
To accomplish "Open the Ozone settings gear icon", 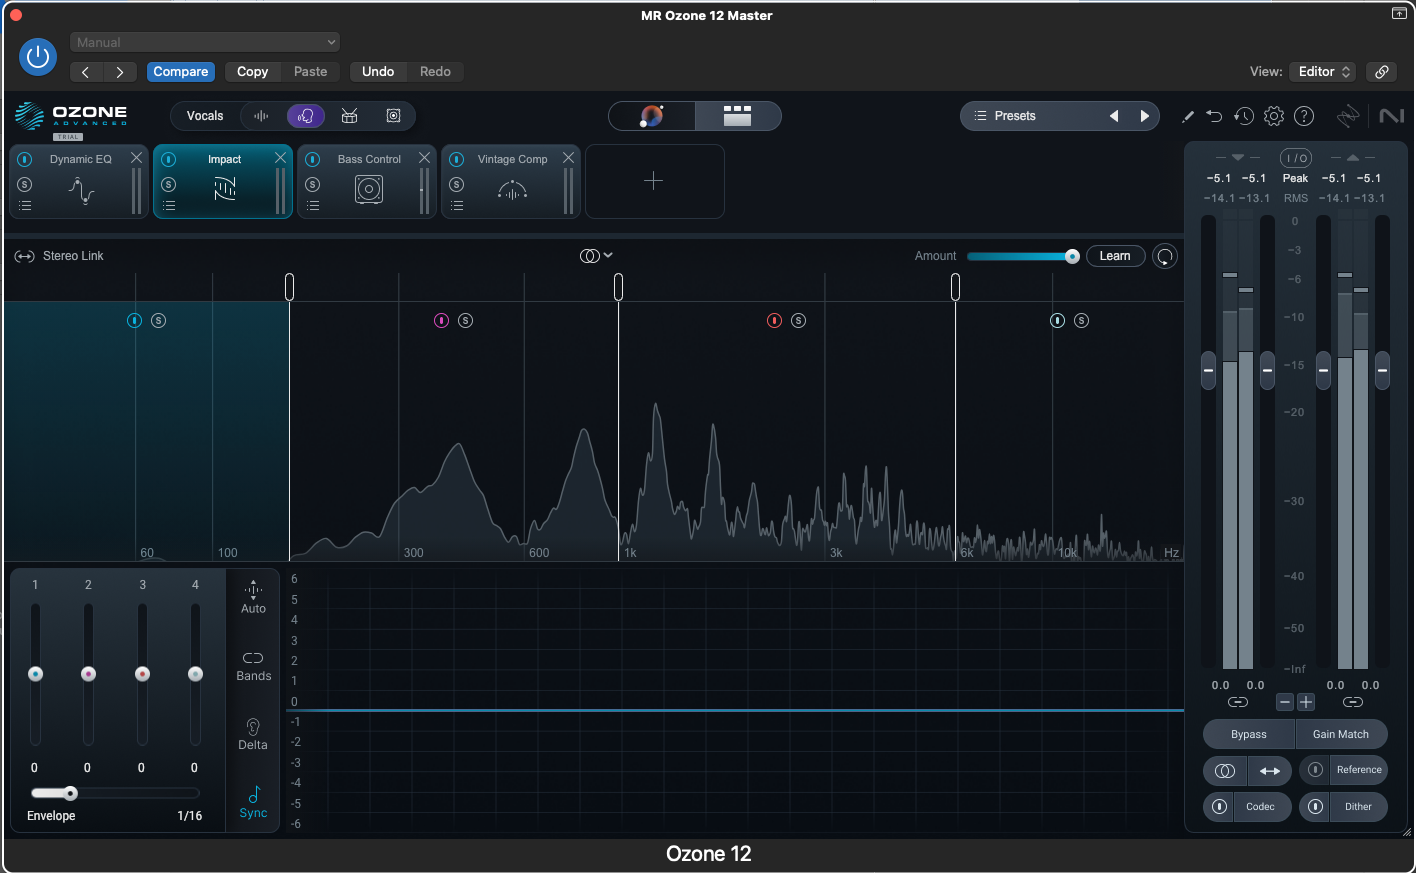I will (1274, 116).
